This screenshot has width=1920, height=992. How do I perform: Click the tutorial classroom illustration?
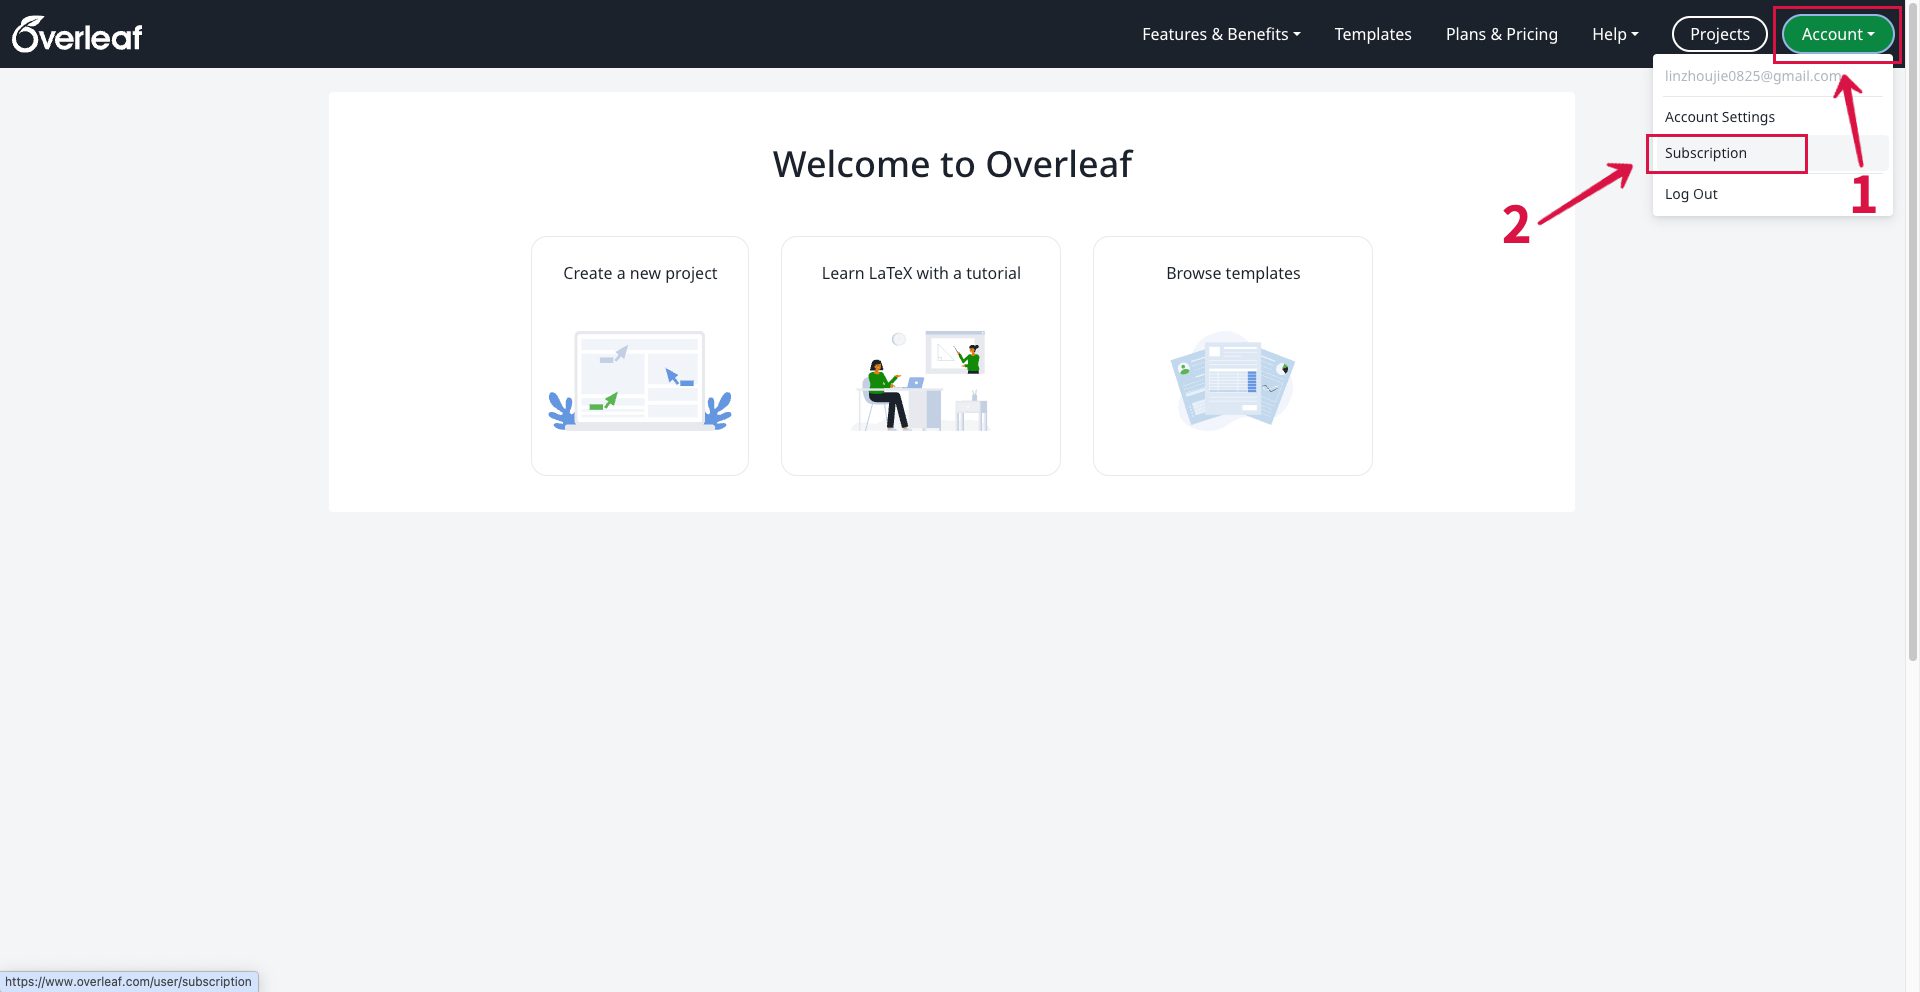pyautogui.click(x=922, y=381)
